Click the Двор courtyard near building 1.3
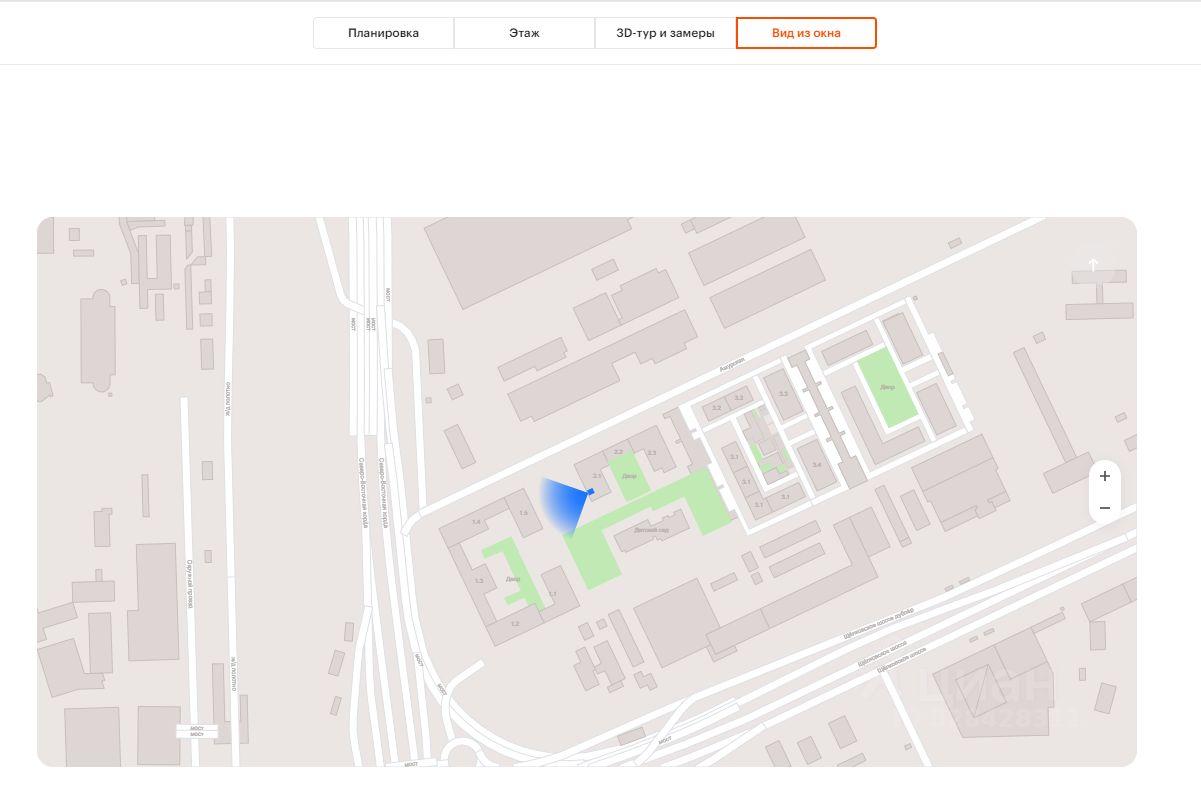 coord(512,579)
